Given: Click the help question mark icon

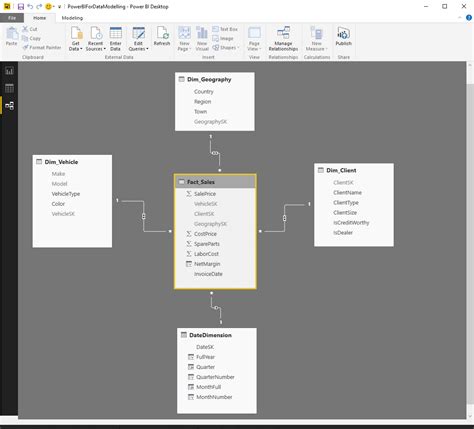Looking at the screenshot, I should [469, 18].
